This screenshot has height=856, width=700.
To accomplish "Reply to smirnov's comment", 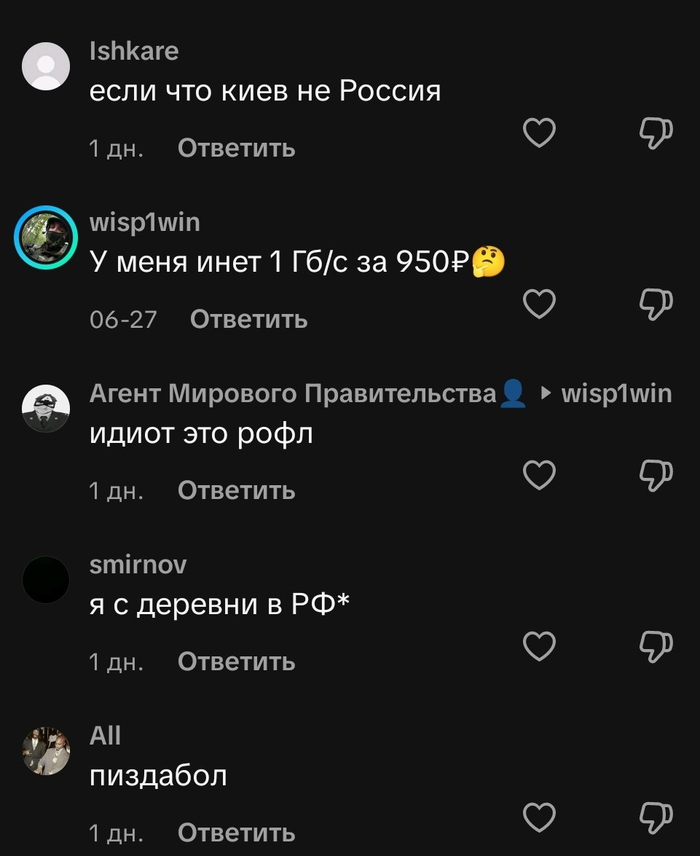I will click(236, 661).
